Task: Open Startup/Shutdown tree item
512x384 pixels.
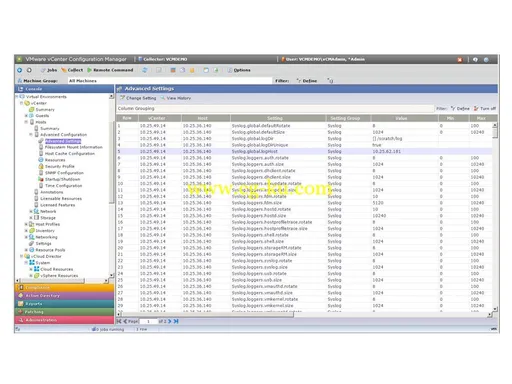Action: 62,179
